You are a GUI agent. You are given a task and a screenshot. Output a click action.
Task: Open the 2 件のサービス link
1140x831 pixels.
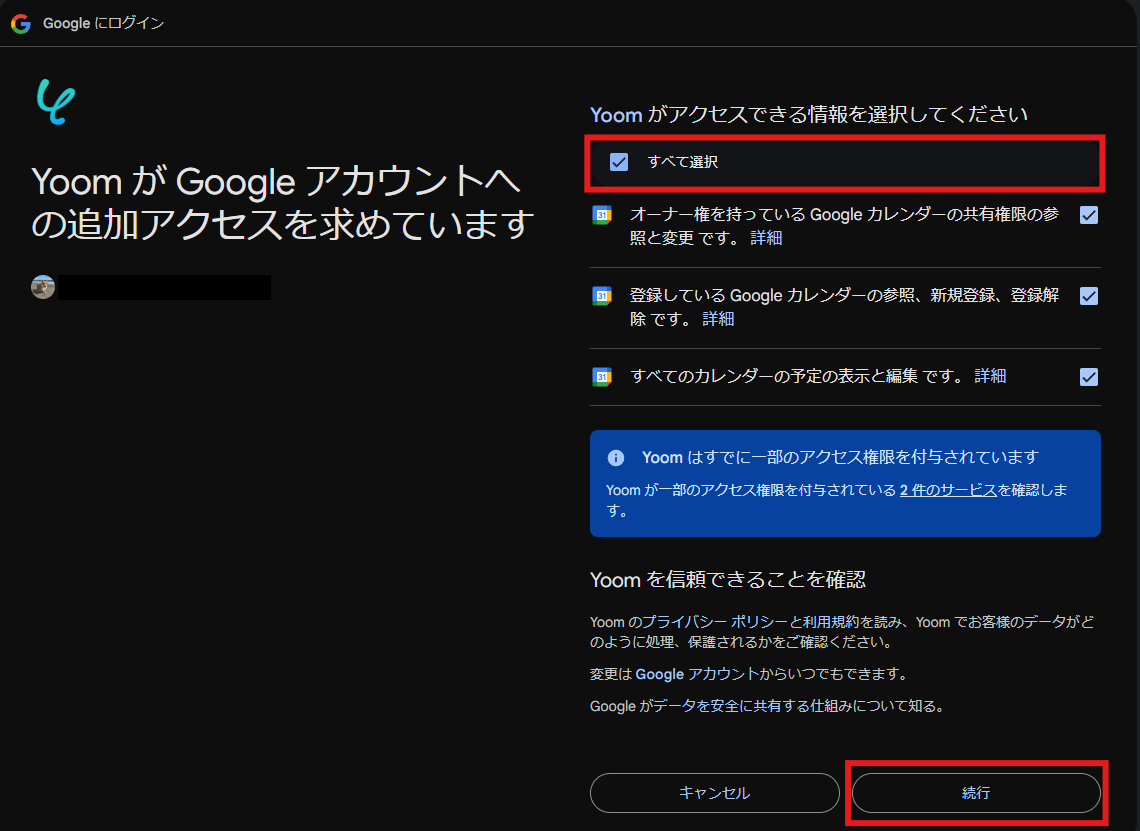pos(948,490)
